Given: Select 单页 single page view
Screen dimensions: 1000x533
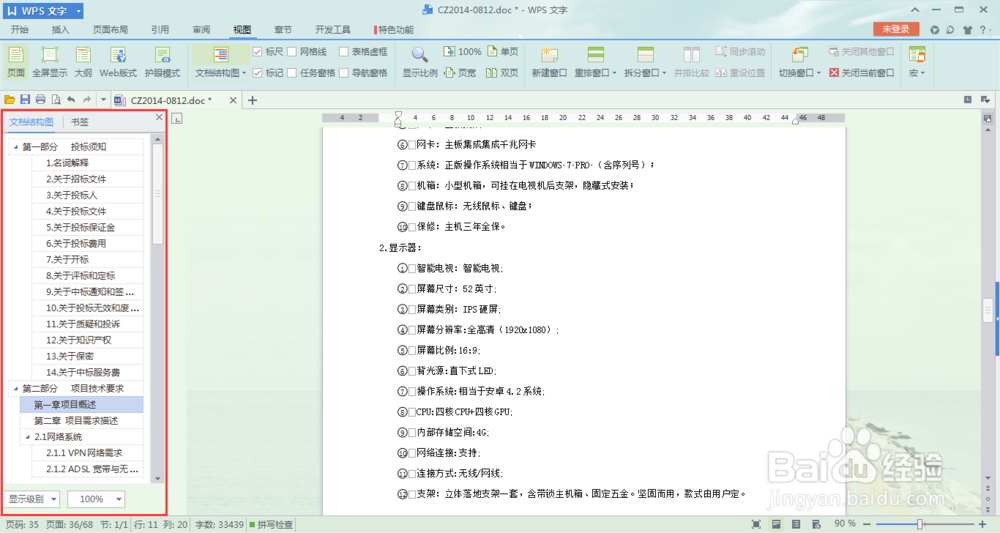Looking at the screenshot, I should coord(503,52).
